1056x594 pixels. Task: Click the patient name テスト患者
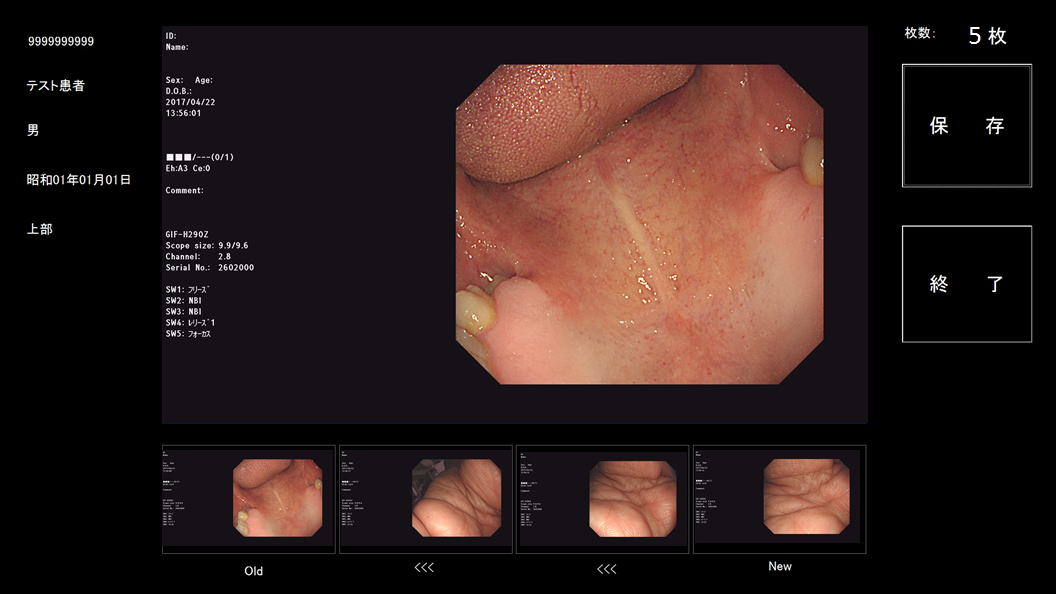point(56,86)
